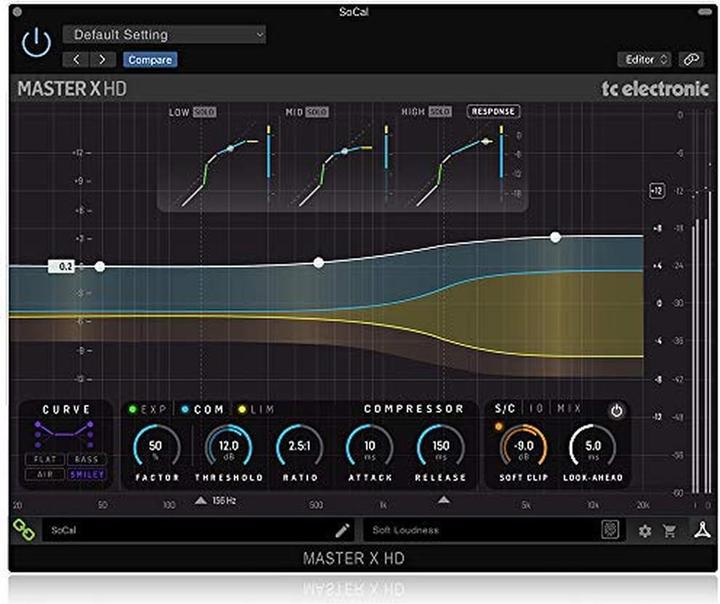Click the LOW band compression curve handle

coord(231,148)
